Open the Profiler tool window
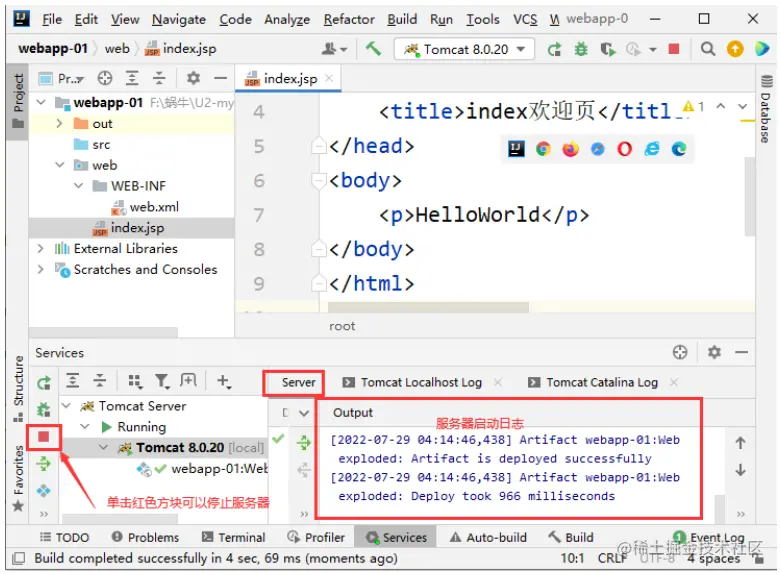Image resolution: width=780 pixels, height=574 pixels. pos(316,537)
